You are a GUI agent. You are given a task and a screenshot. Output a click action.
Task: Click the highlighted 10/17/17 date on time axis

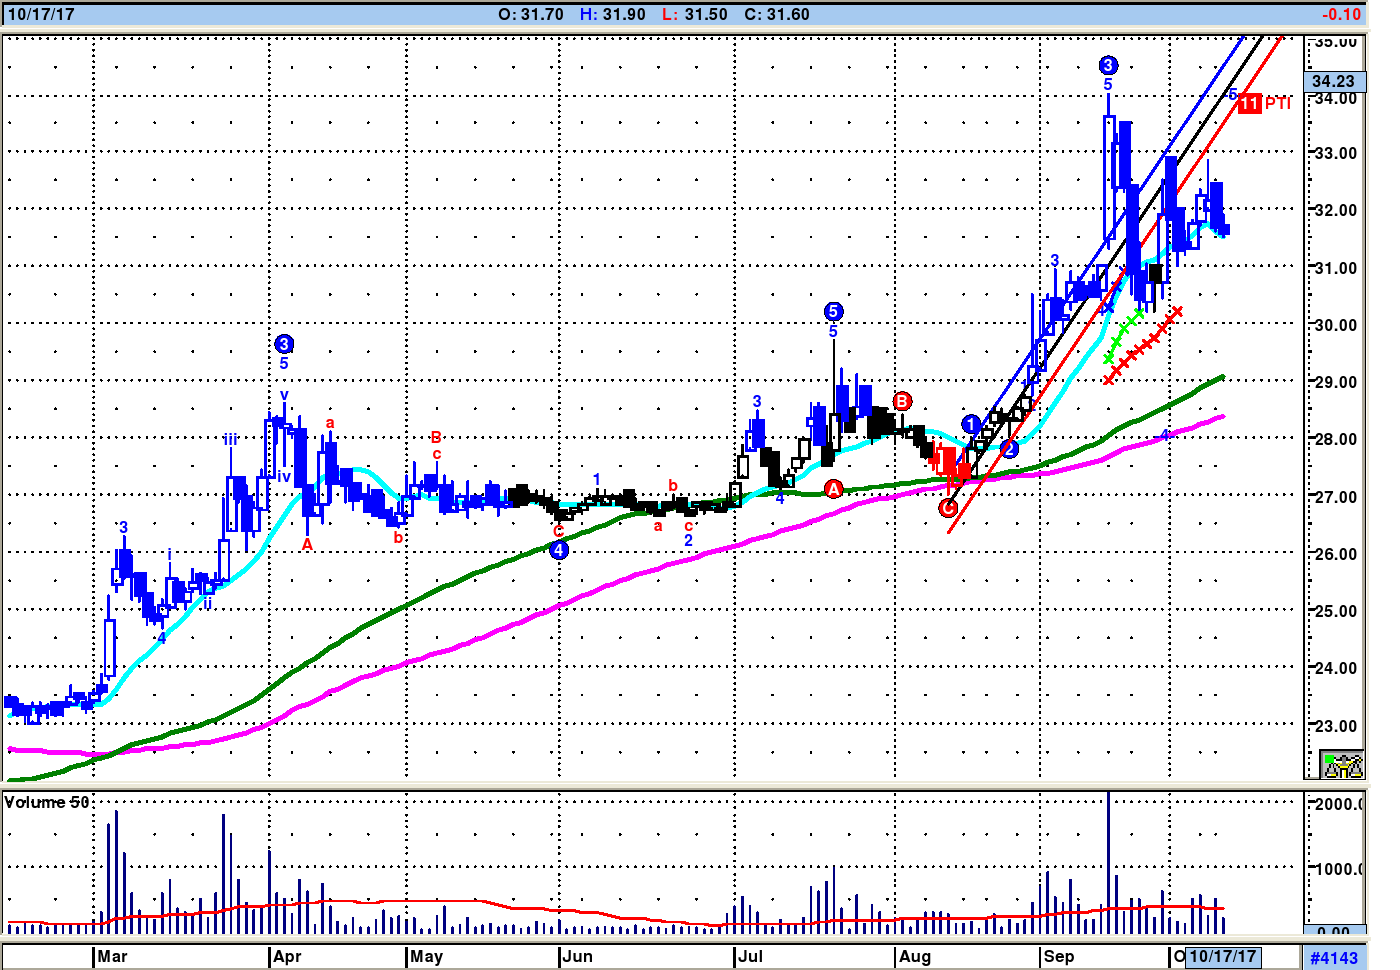click(1222, 956)
